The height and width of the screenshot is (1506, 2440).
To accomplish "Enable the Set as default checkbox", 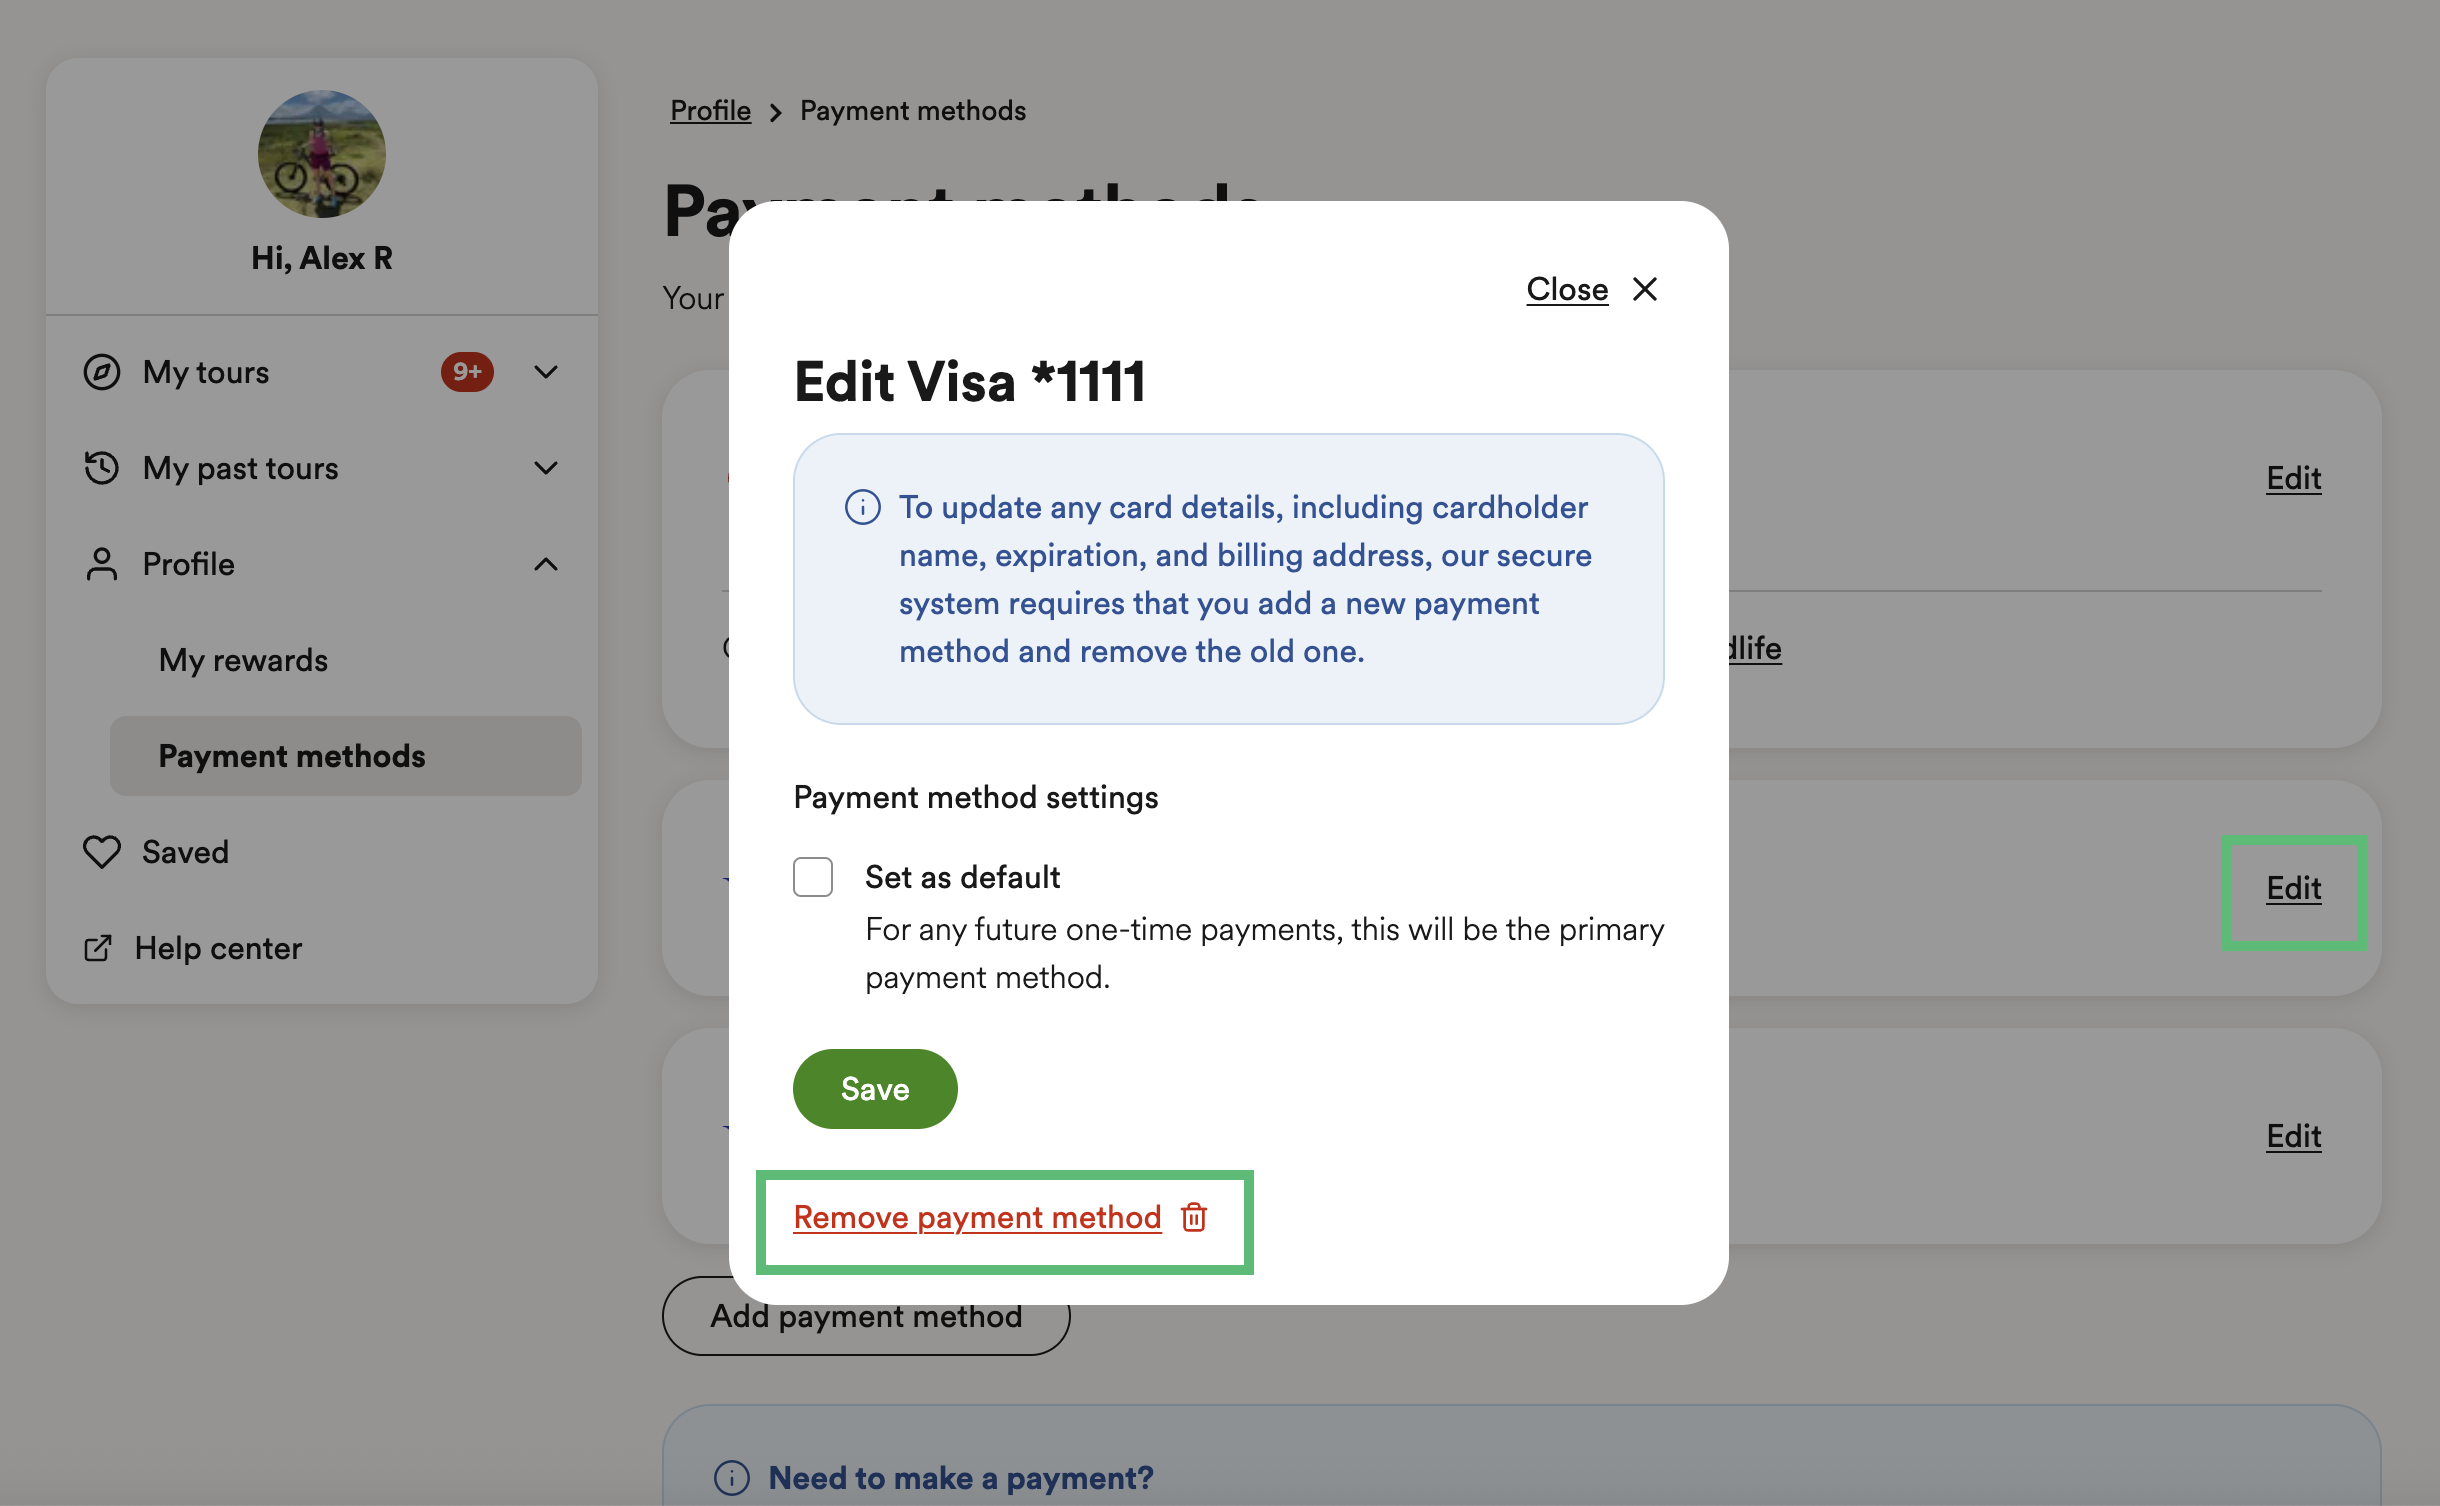I will (x=813, y=877).
